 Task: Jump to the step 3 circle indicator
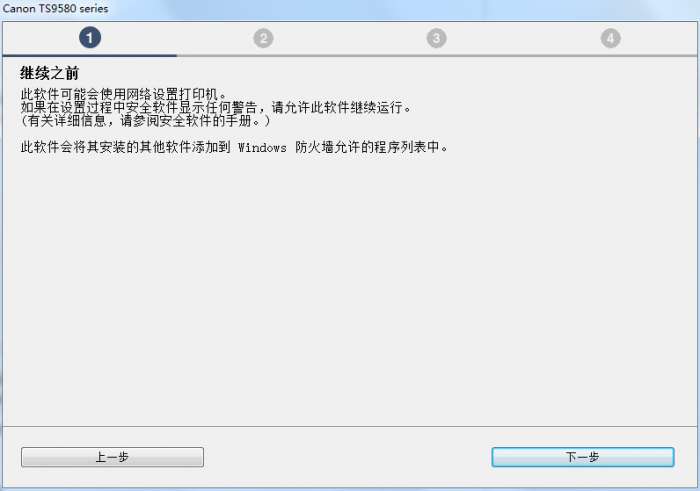point(437,38)
